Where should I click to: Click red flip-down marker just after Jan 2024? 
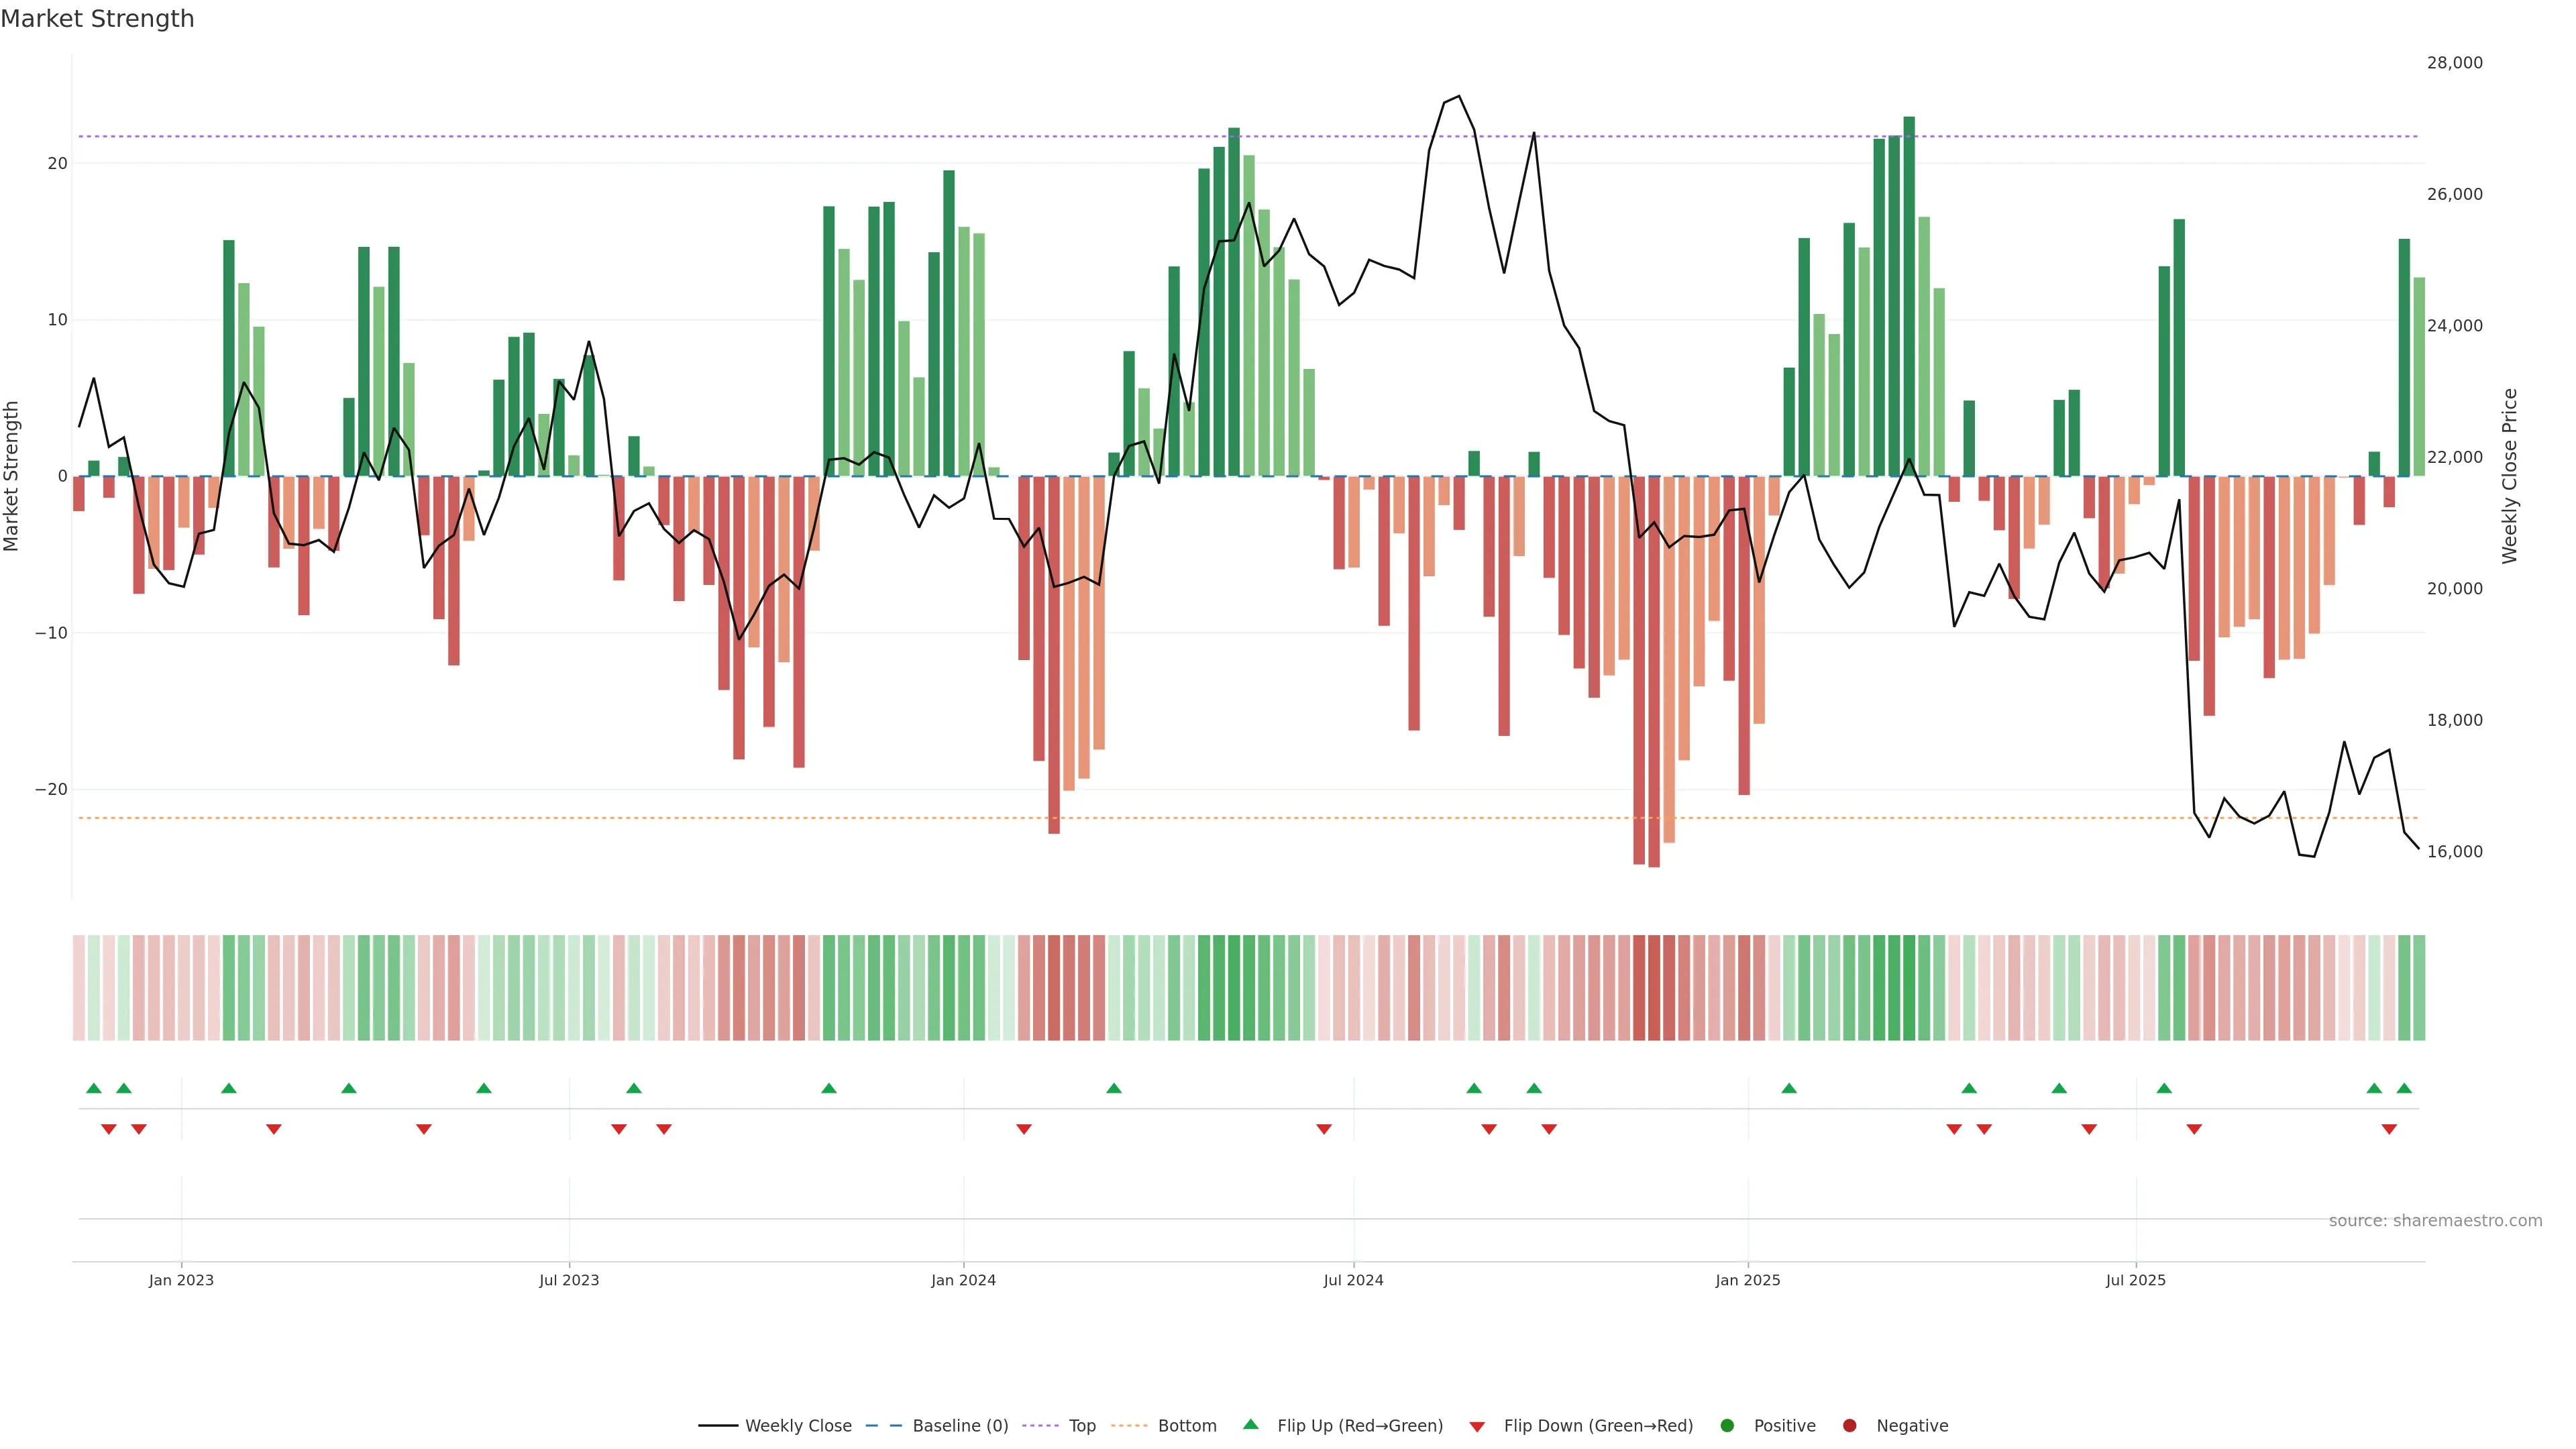[x=1024, y=1129]
